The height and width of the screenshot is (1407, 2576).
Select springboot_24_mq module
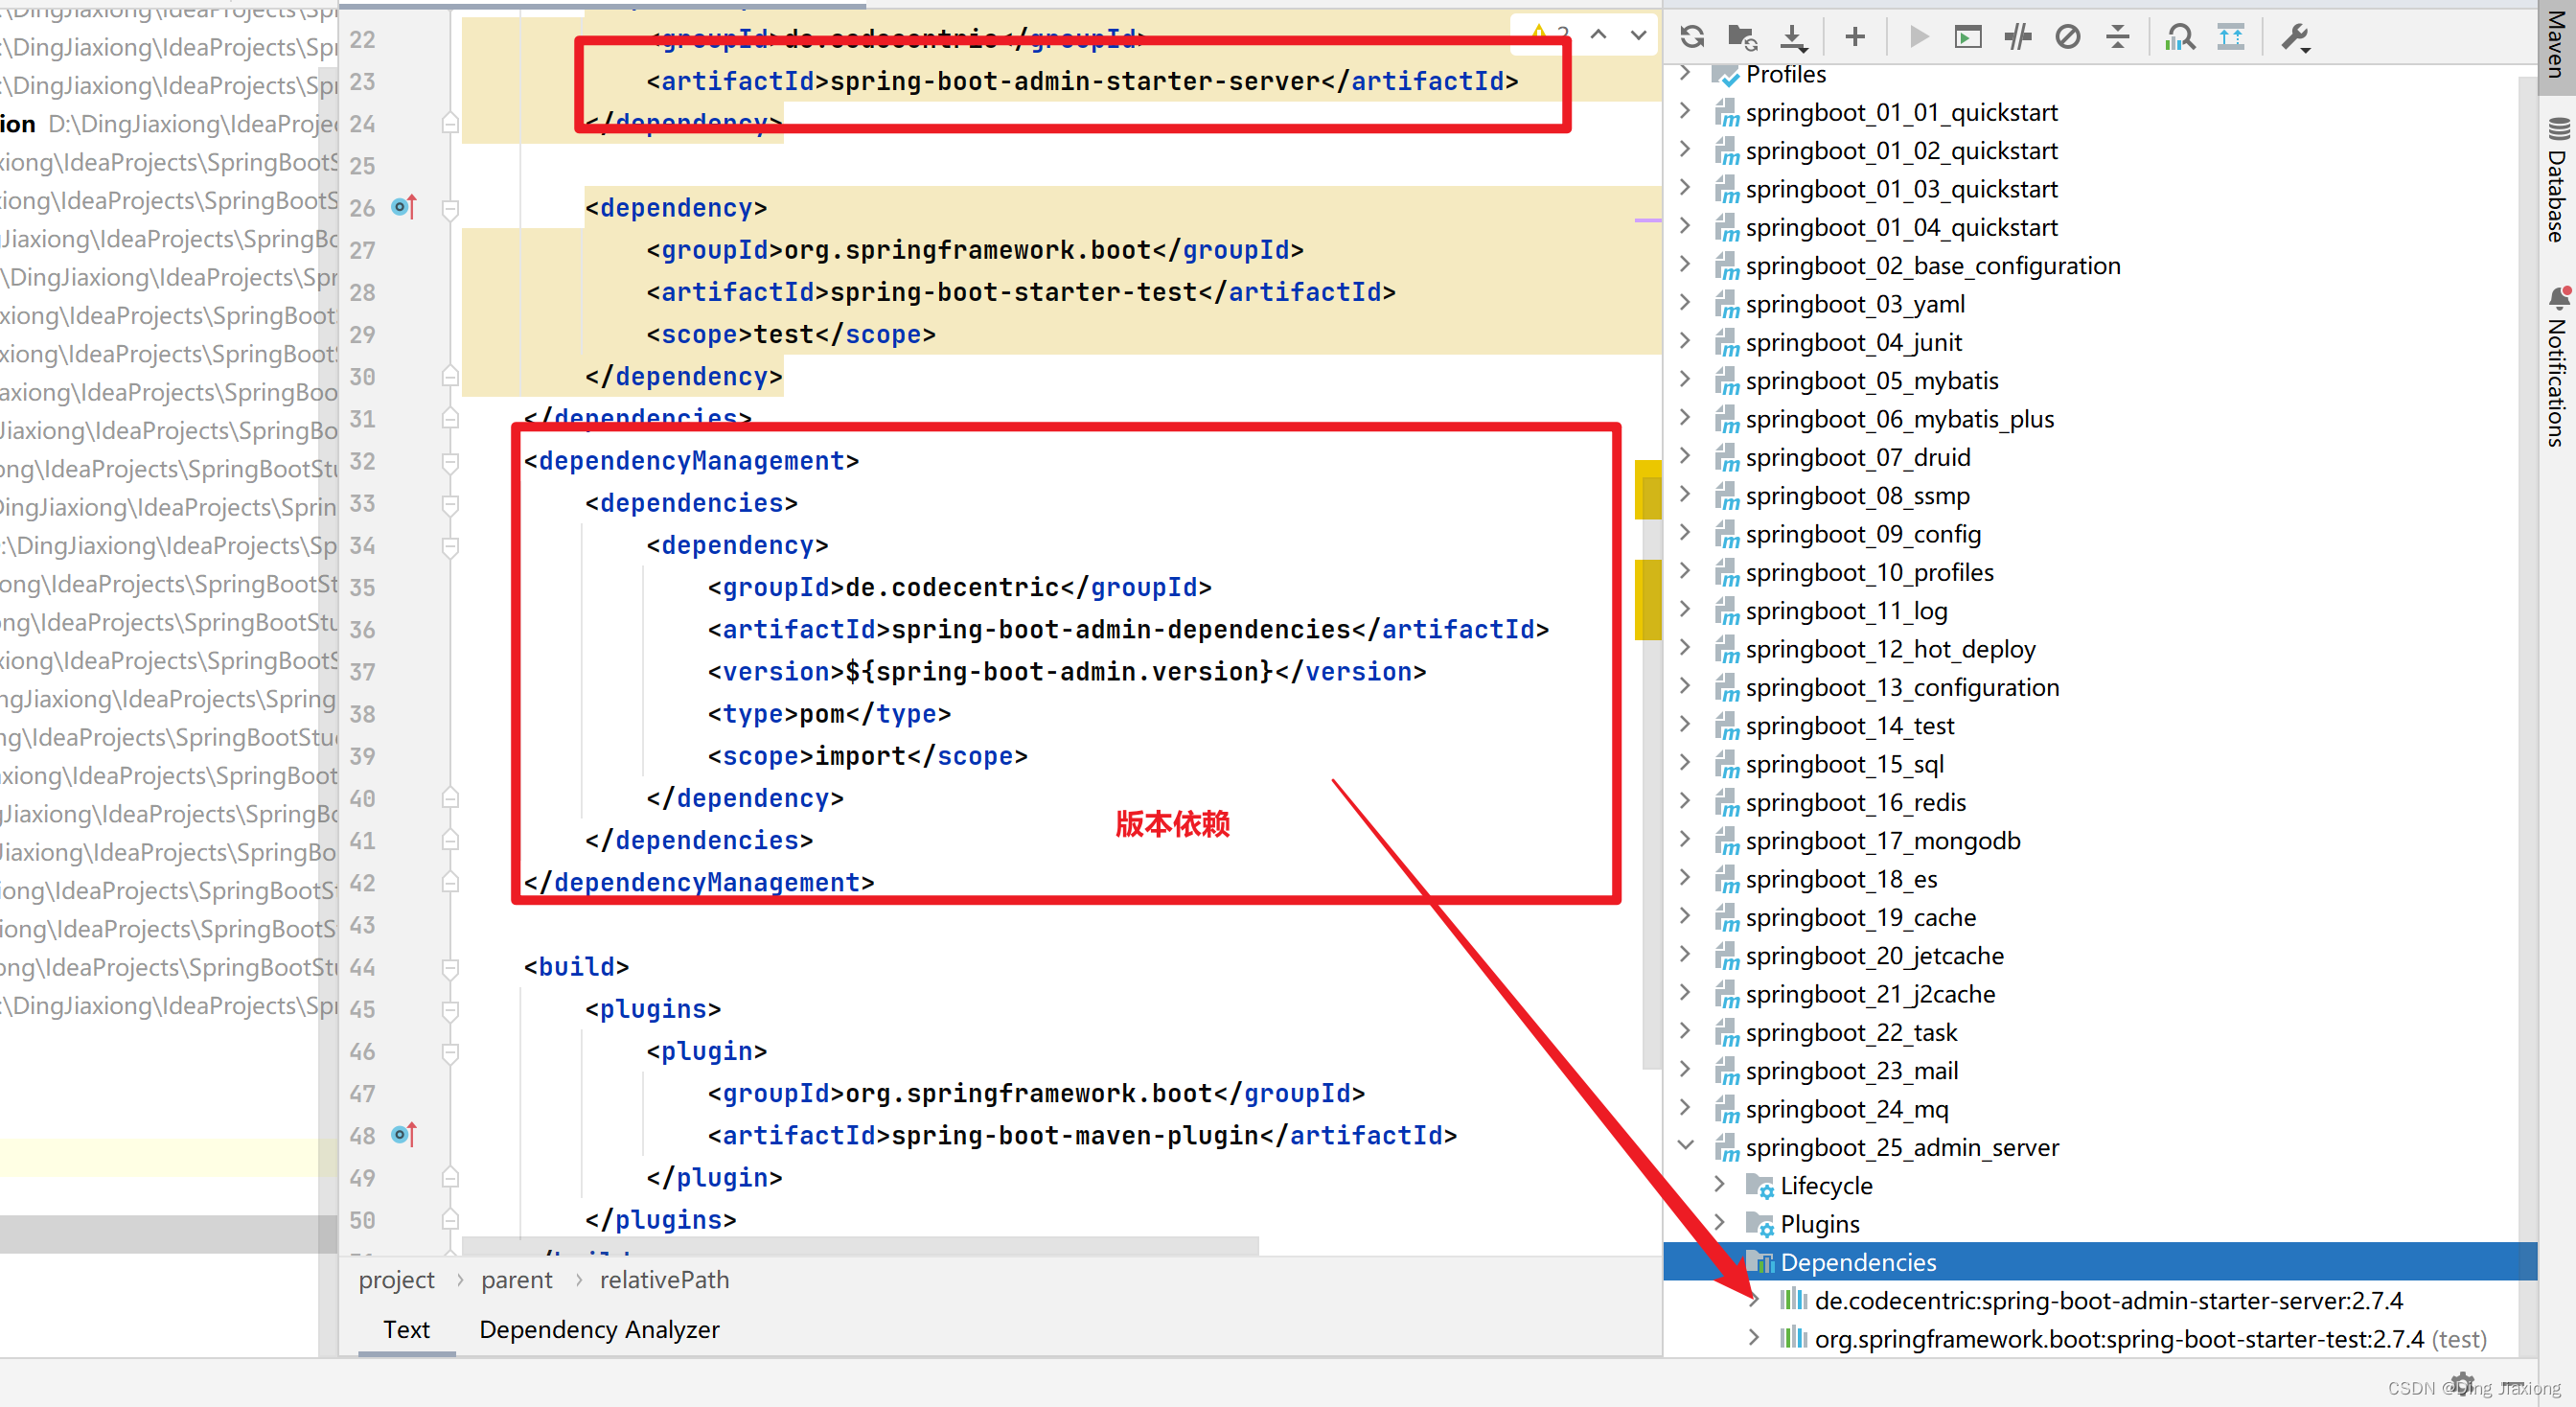1846,1109
